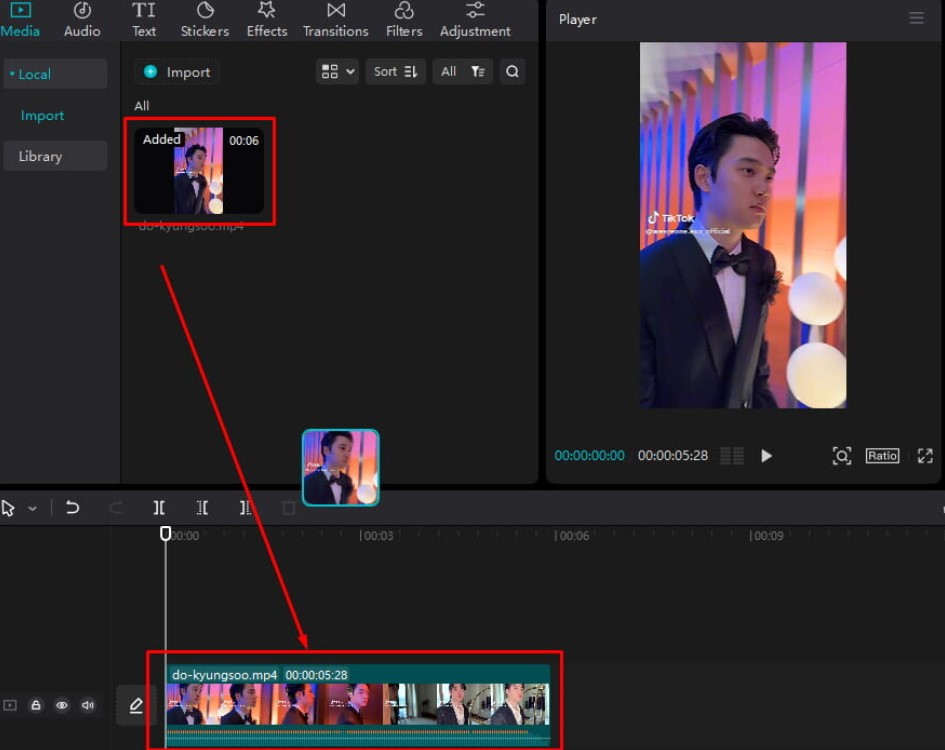Open the Stickers panel

click(204, 20)
